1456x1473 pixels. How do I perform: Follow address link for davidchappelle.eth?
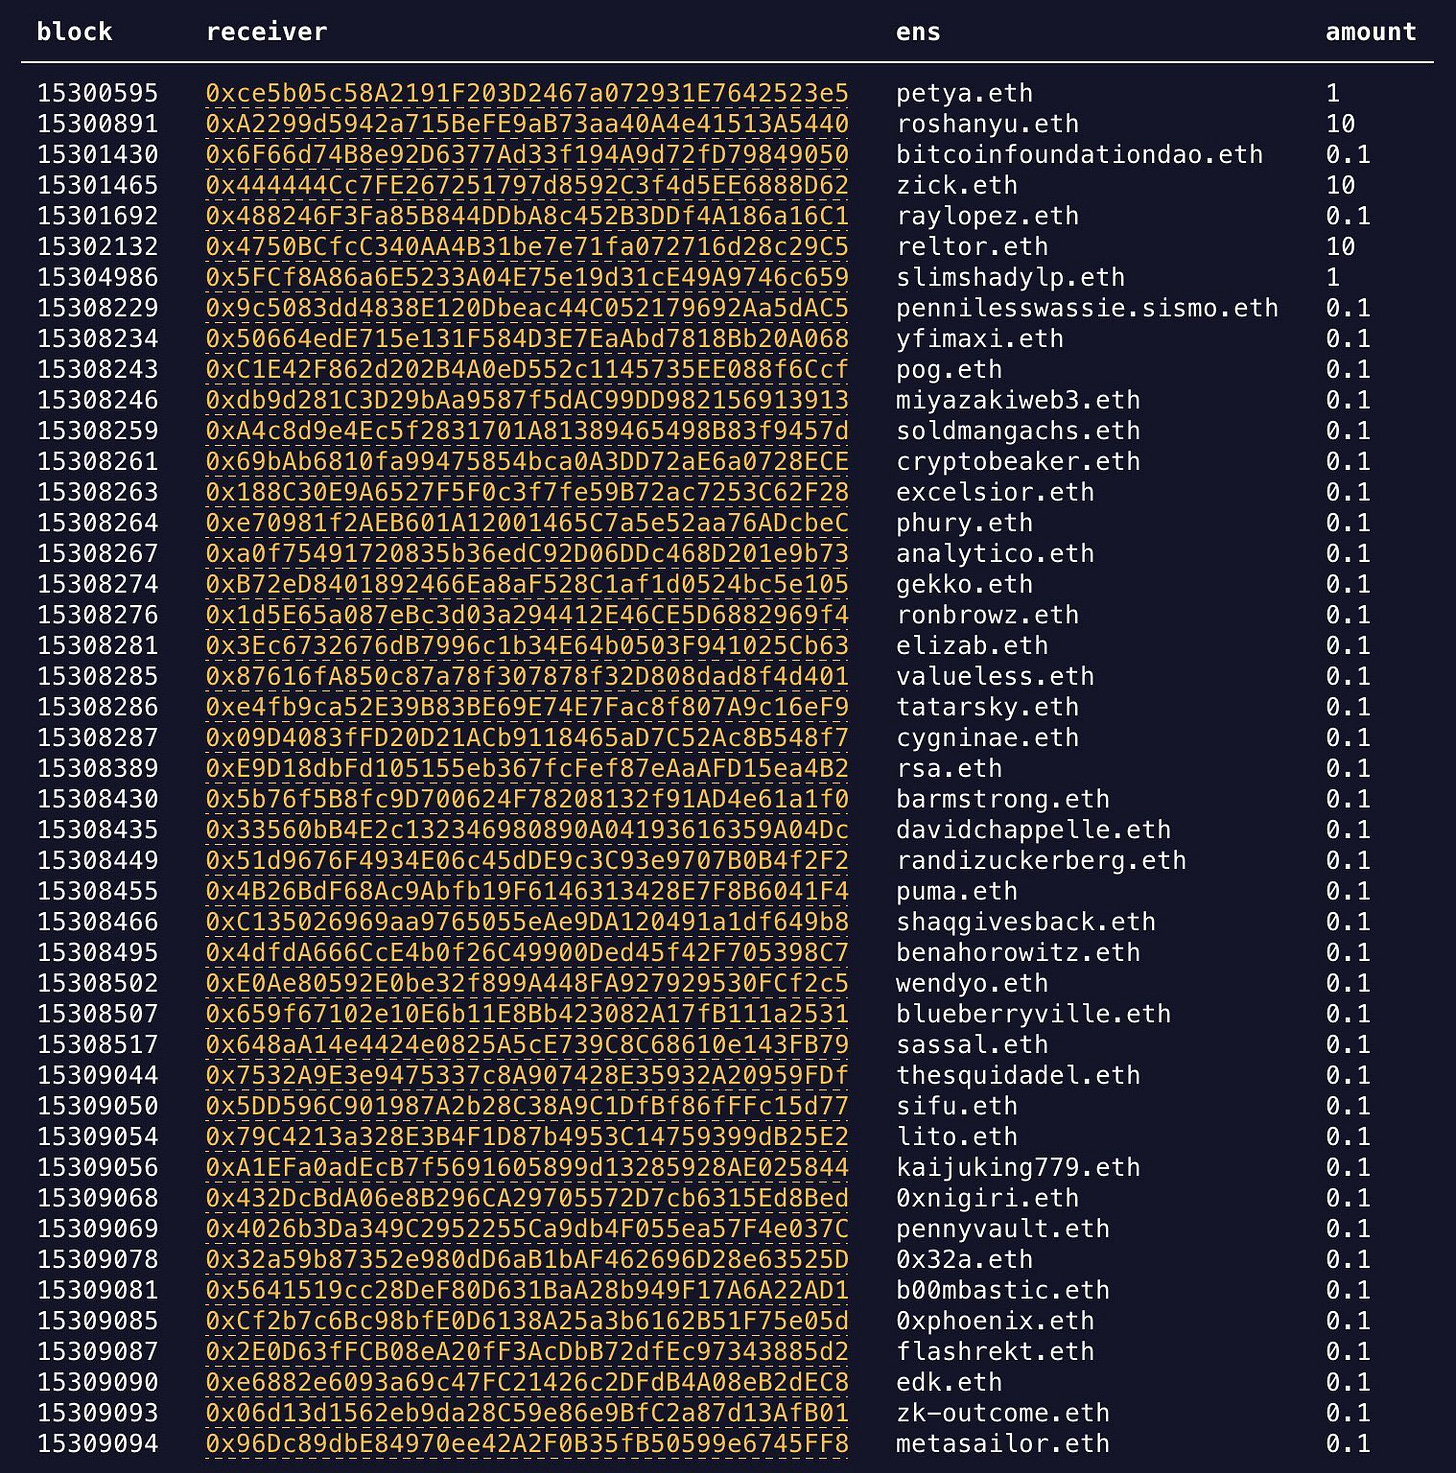pos(527,830)
